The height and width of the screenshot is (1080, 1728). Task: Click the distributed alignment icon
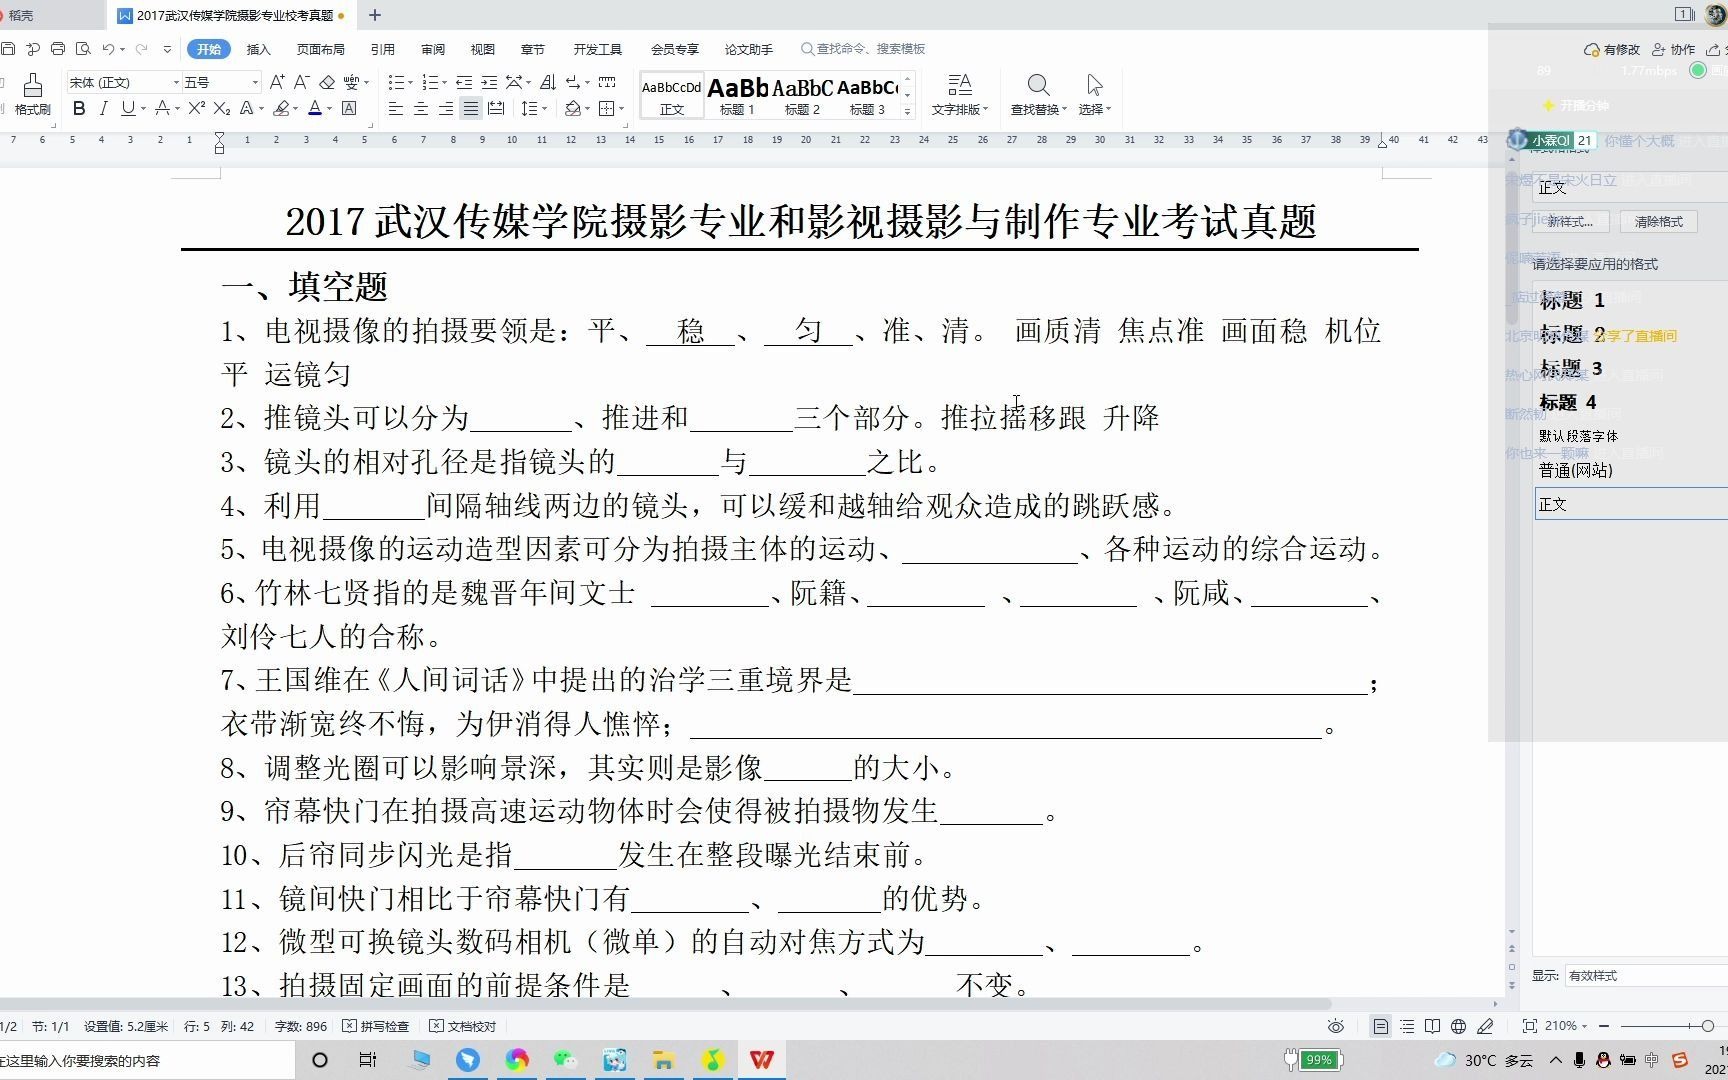[x=496, y=108]
